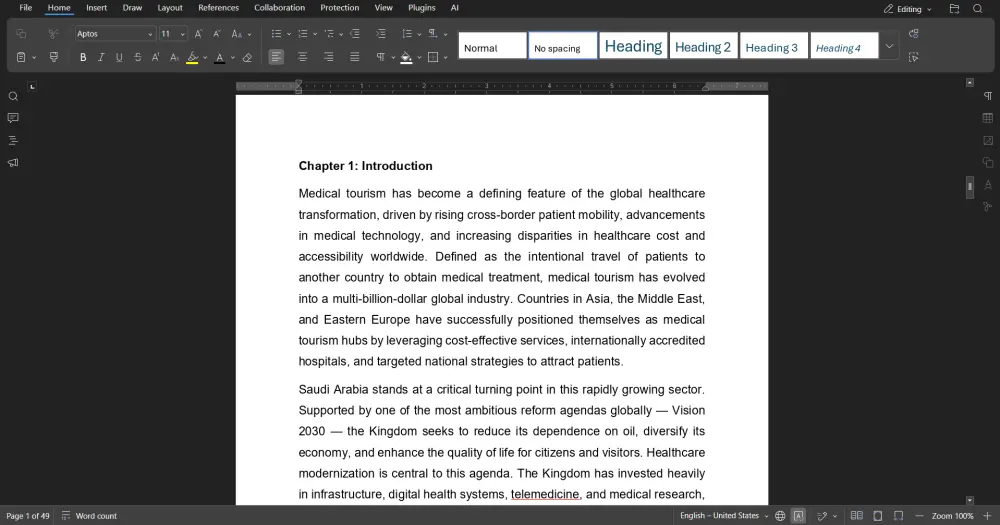Open the Multilevel list dropdown arrow
The width and height of the screenshot is (1000, 525).
(341, 34)
